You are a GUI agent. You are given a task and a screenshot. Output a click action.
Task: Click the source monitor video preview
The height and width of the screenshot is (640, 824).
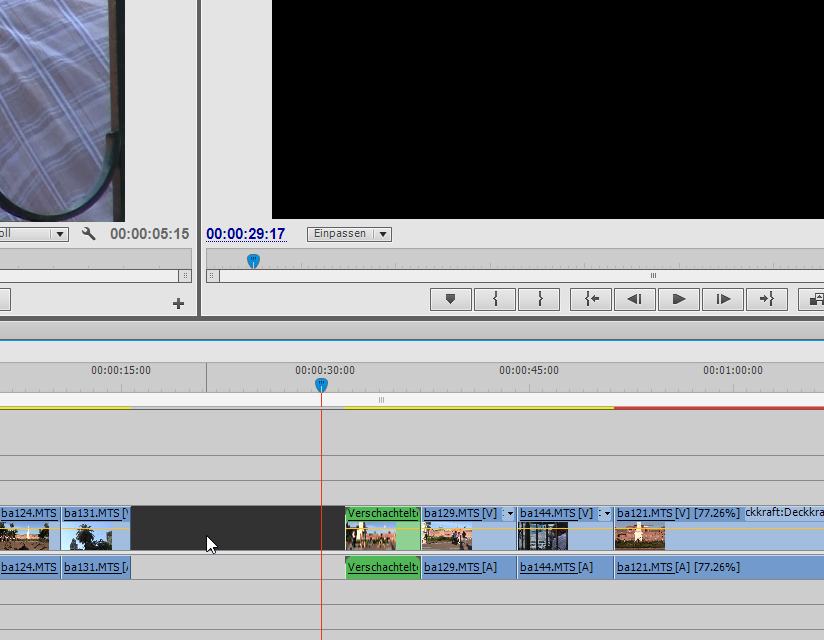point(62,110)
